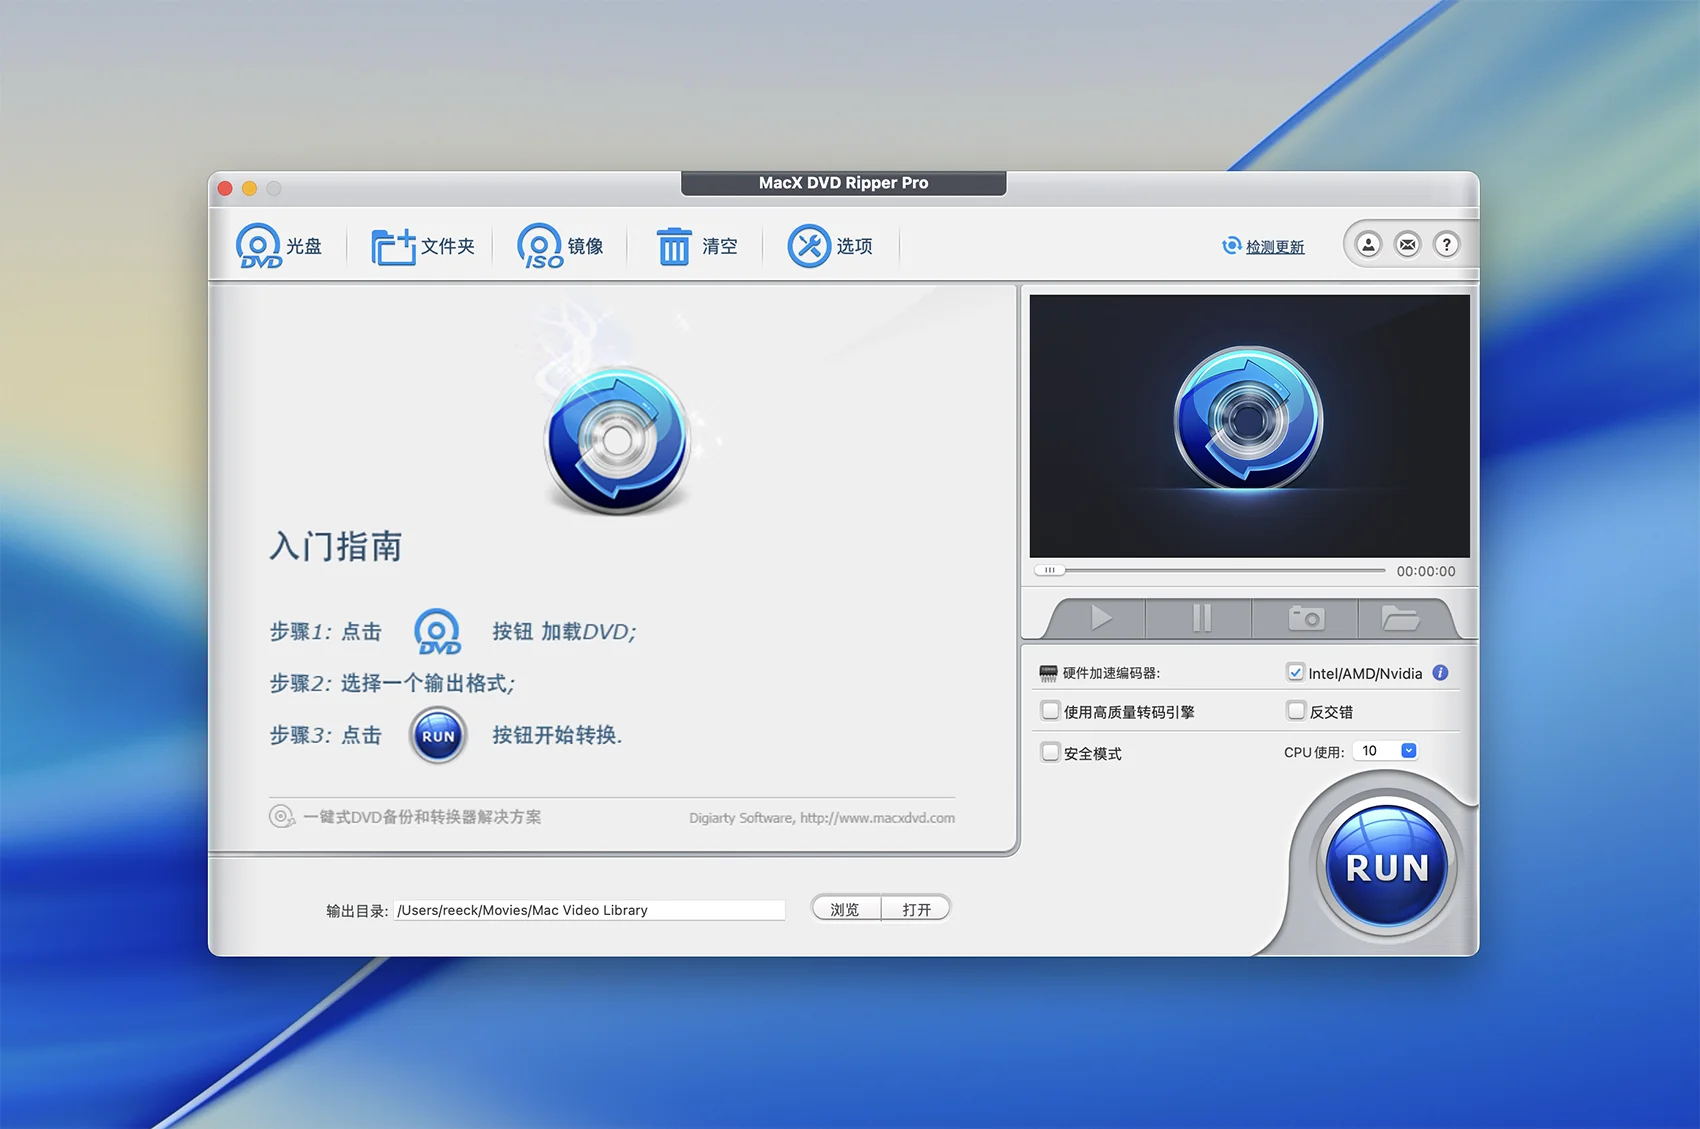Enable high quality engine (使用高质量转码引擎) checkbox

click(x=1050, y=711)
